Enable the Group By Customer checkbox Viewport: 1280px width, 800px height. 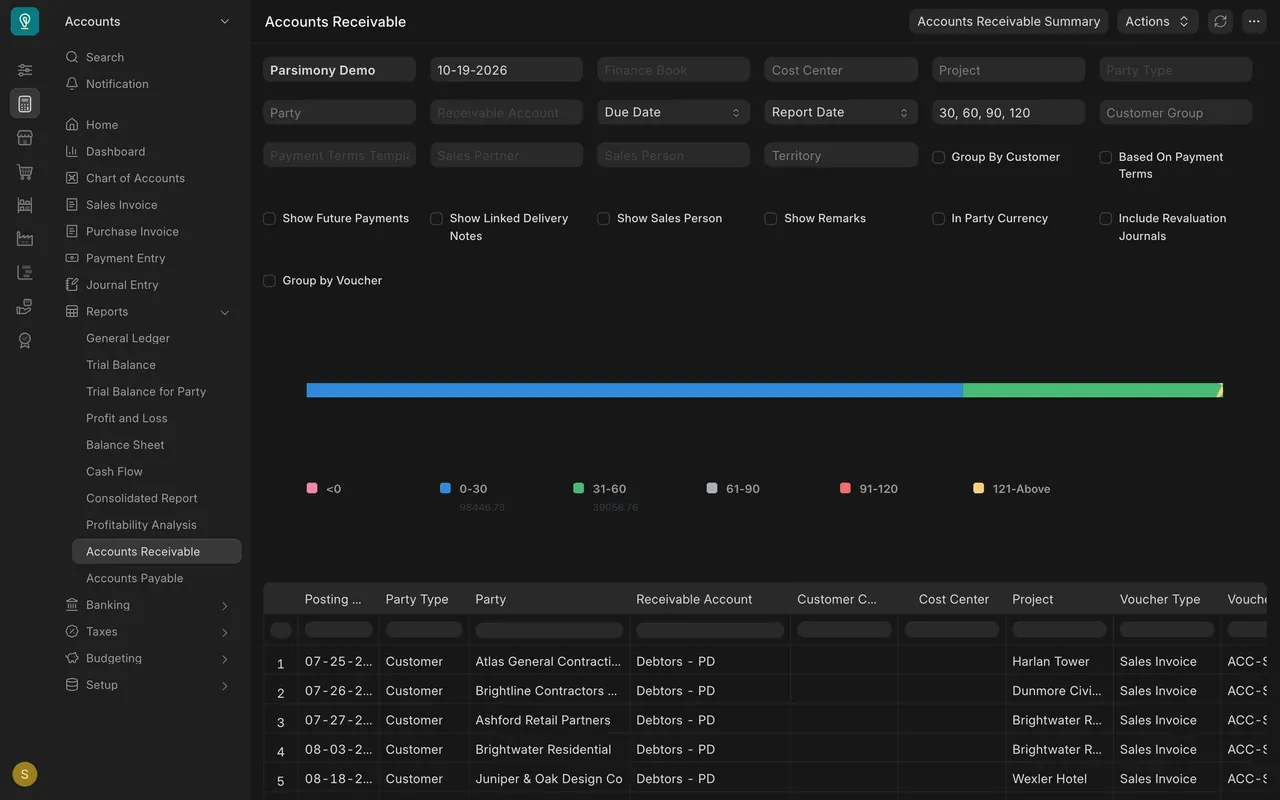pos(938,157)
